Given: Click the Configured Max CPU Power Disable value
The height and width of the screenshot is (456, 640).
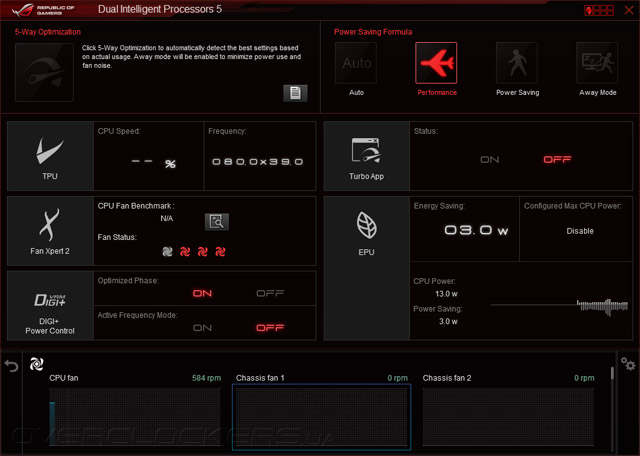Looking at the screenshot, I should [x=580, y=231].
